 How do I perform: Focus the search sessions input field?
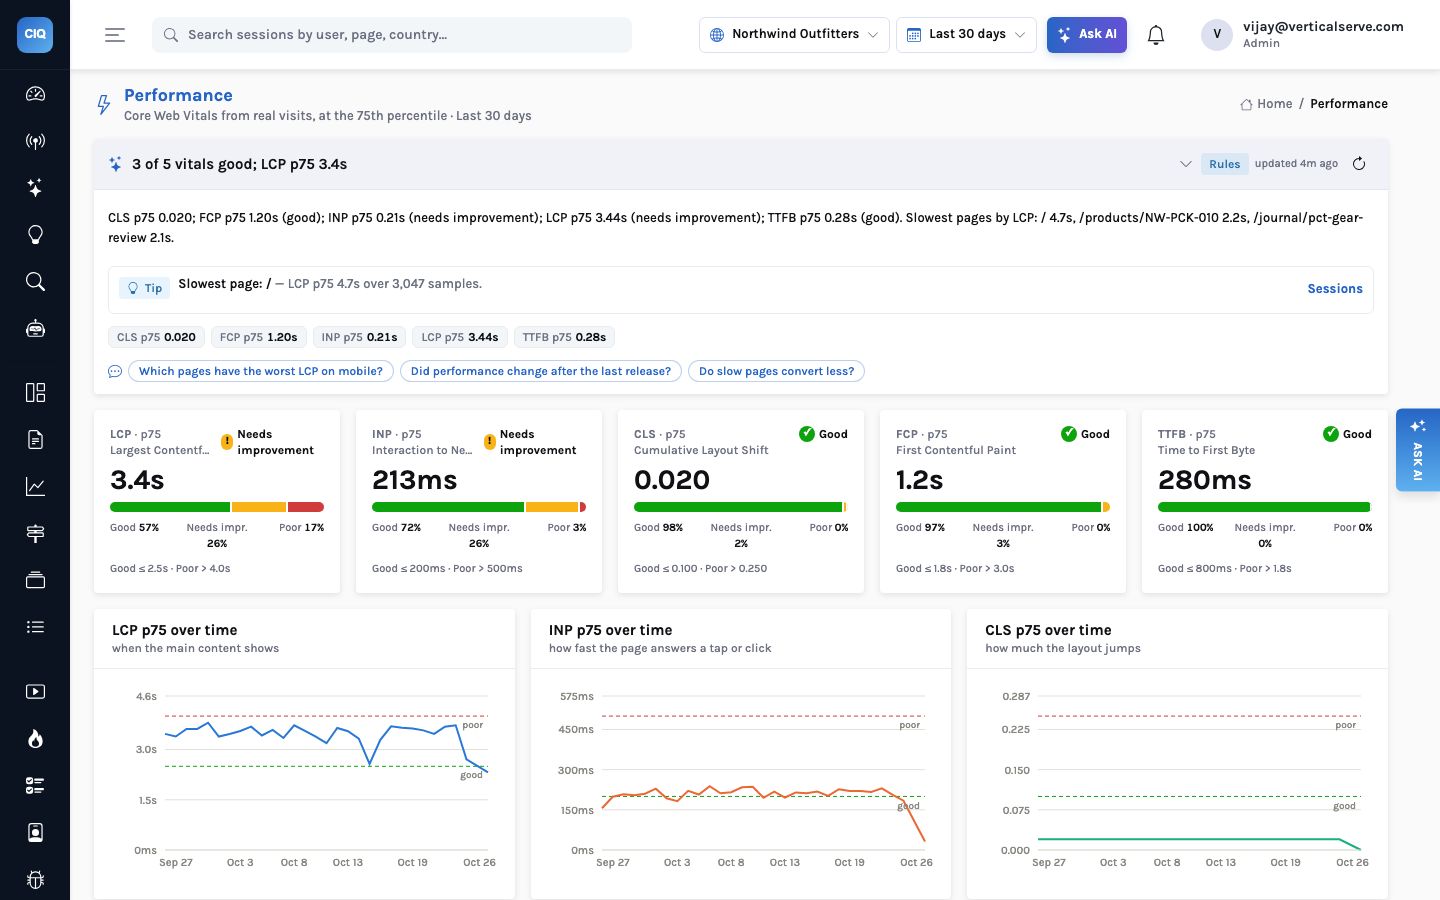point(392,35)
